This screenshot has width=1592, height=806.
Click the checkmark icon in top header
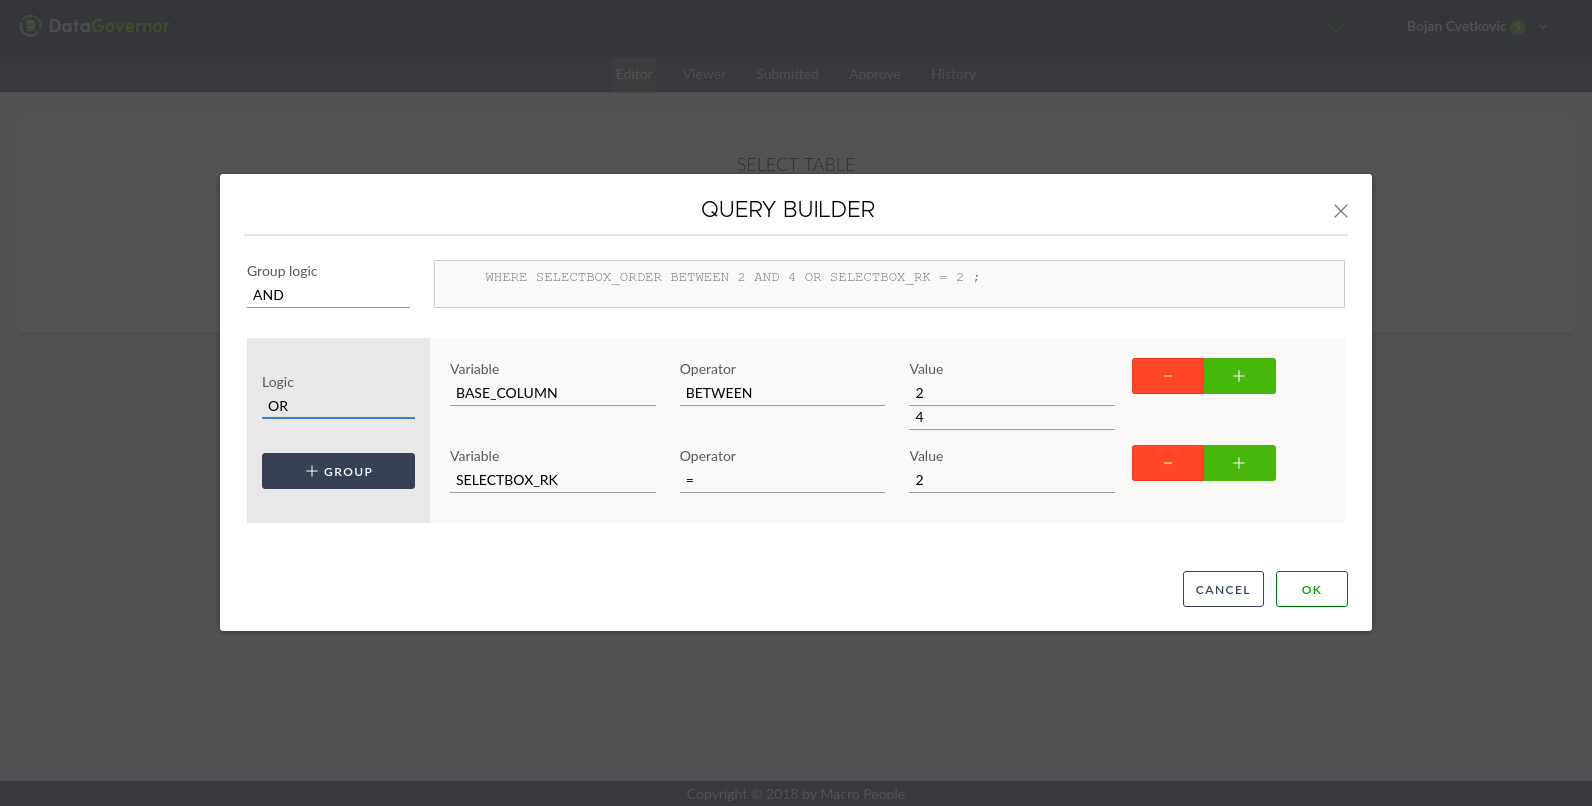click(1337, 27)
